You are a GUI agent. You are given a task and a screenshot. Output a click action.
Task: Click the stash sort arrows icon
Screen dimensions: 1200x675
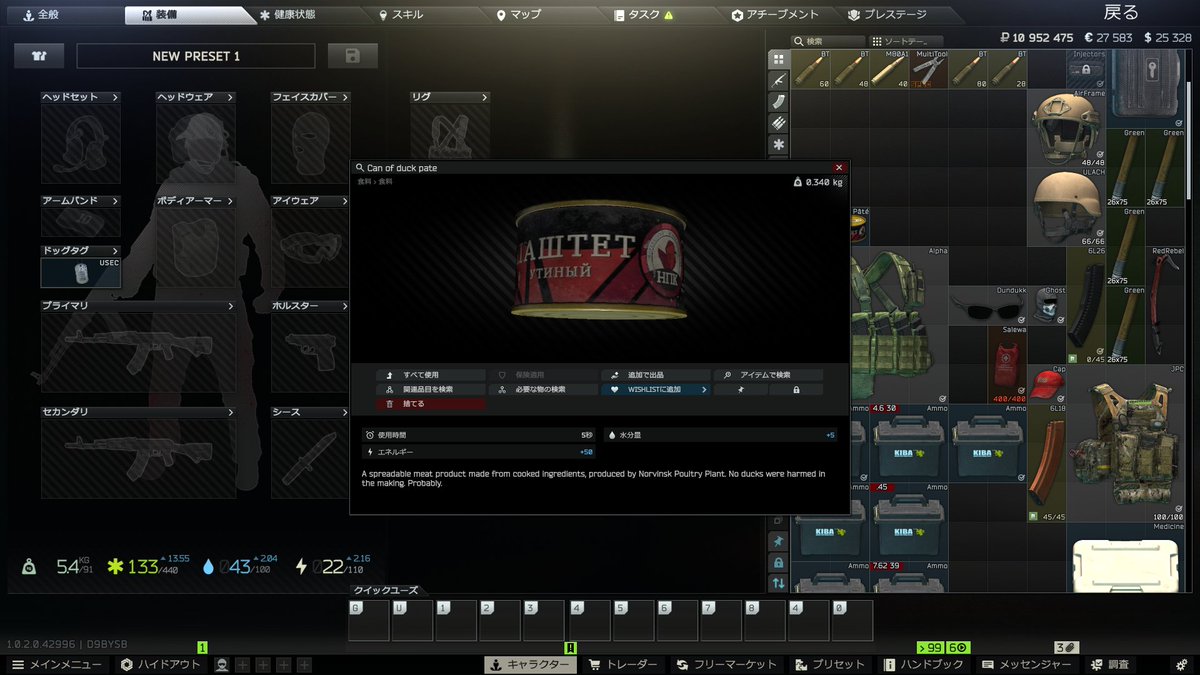click(x=778, y=583)
